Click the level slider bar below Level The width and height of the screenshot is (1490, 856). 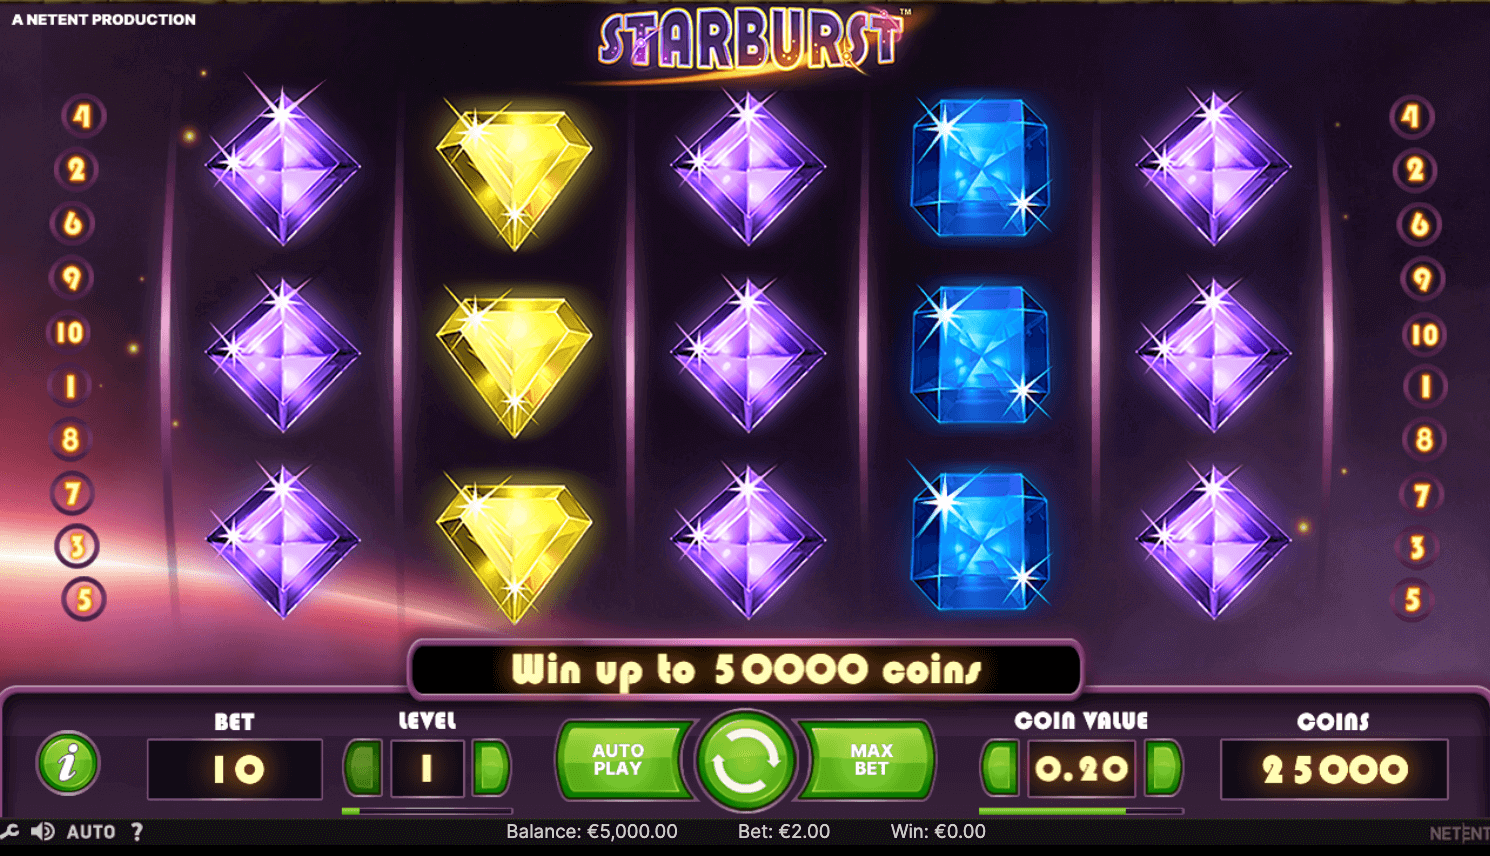pos(427,811)
